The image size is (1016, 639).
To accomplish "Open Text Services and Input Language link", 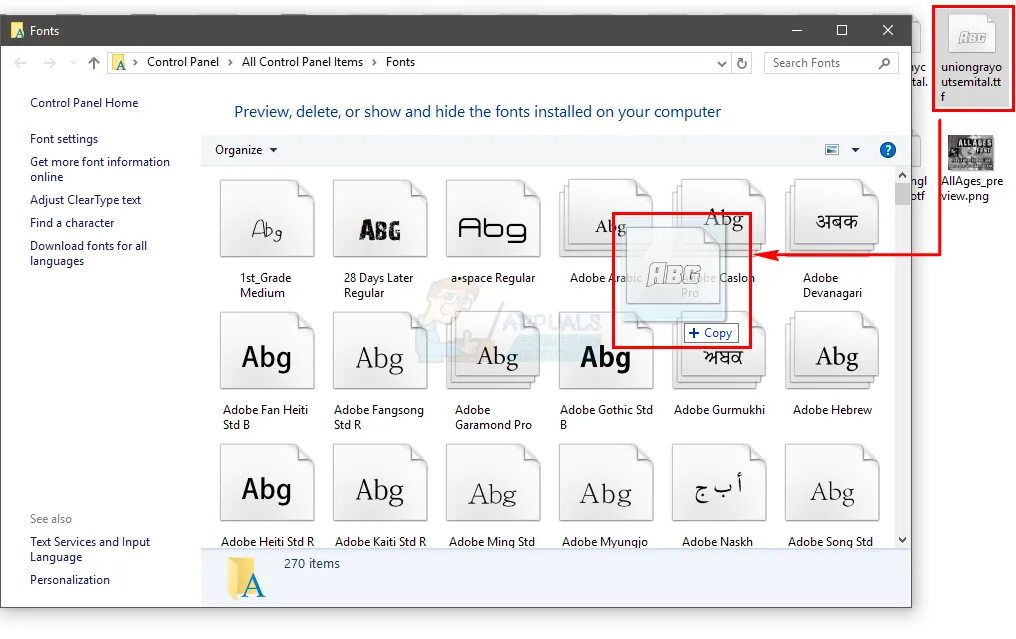I will pyautogui.click(x=90, y=549).
